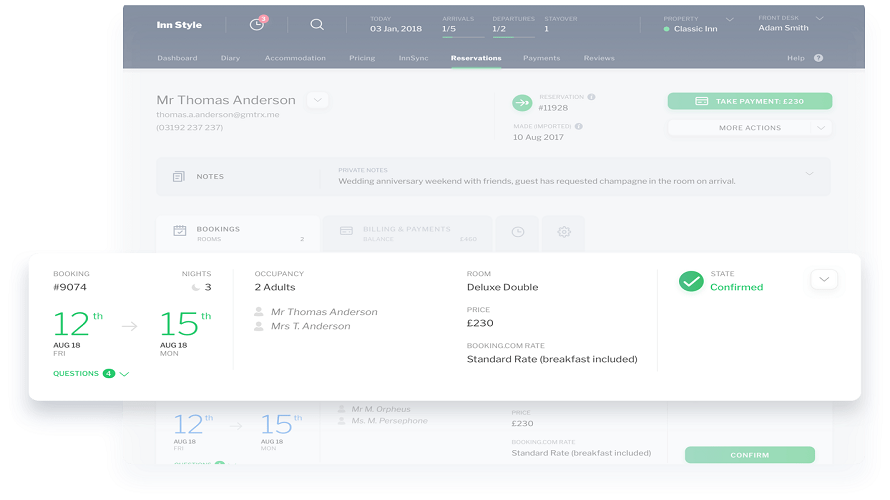Click the Billing & Payments card icon
The height and width of the screenshot is (500, 890).
[x=346, y=230]
